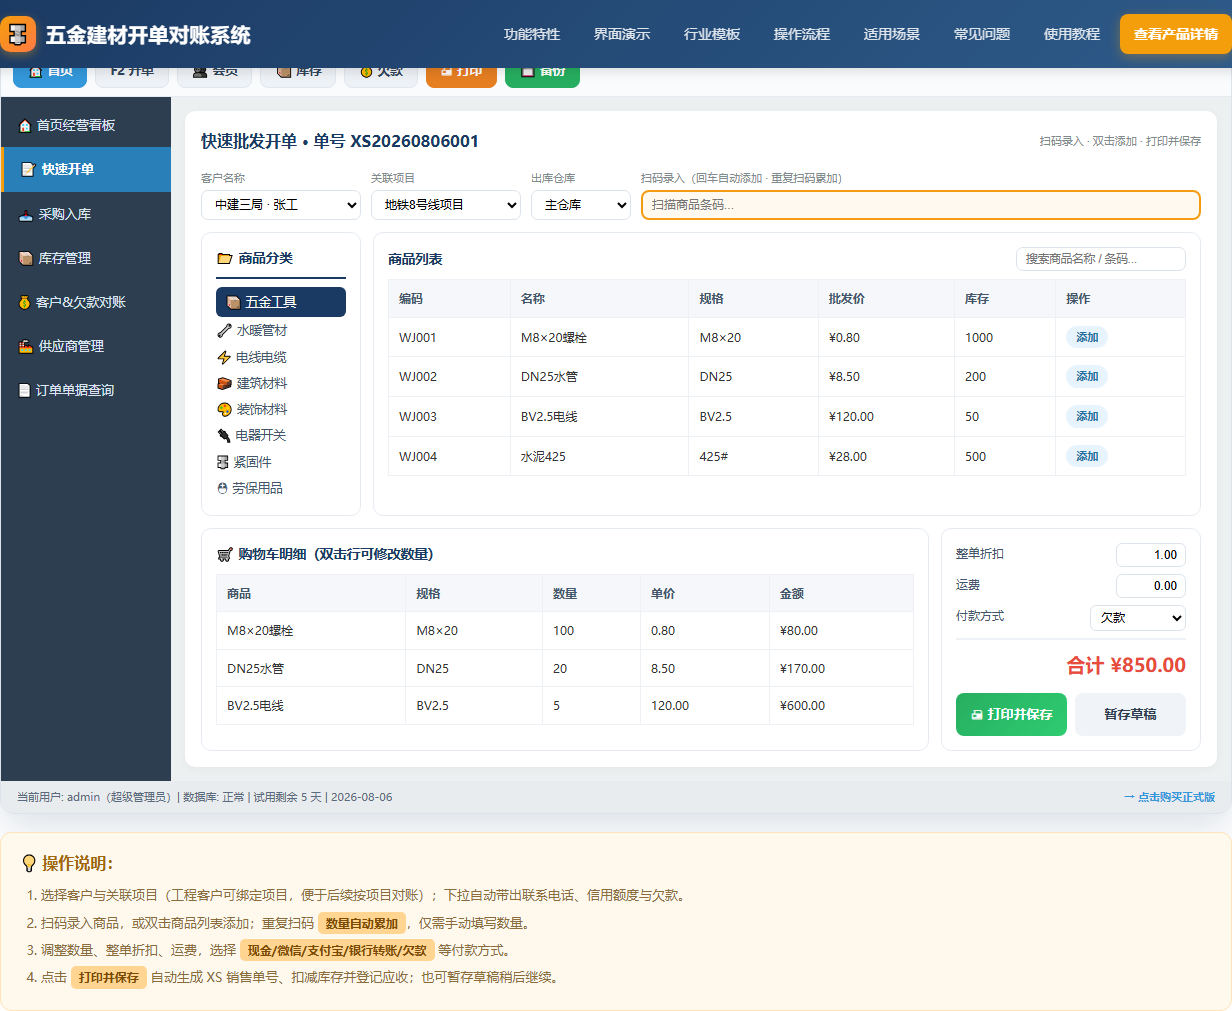Viewport: 1232px width, 1011px height.
Task: Click the bolt icon of 紧固件
Action: 223,463
